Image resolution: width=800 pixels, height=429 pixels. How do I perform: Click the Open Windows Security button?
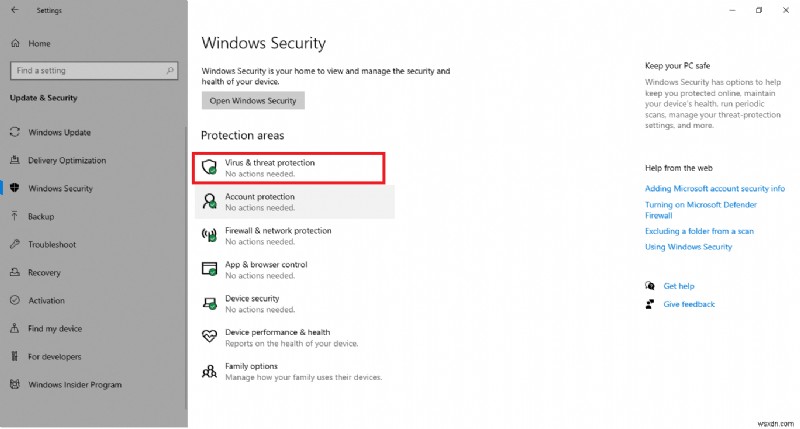[253, 101]
